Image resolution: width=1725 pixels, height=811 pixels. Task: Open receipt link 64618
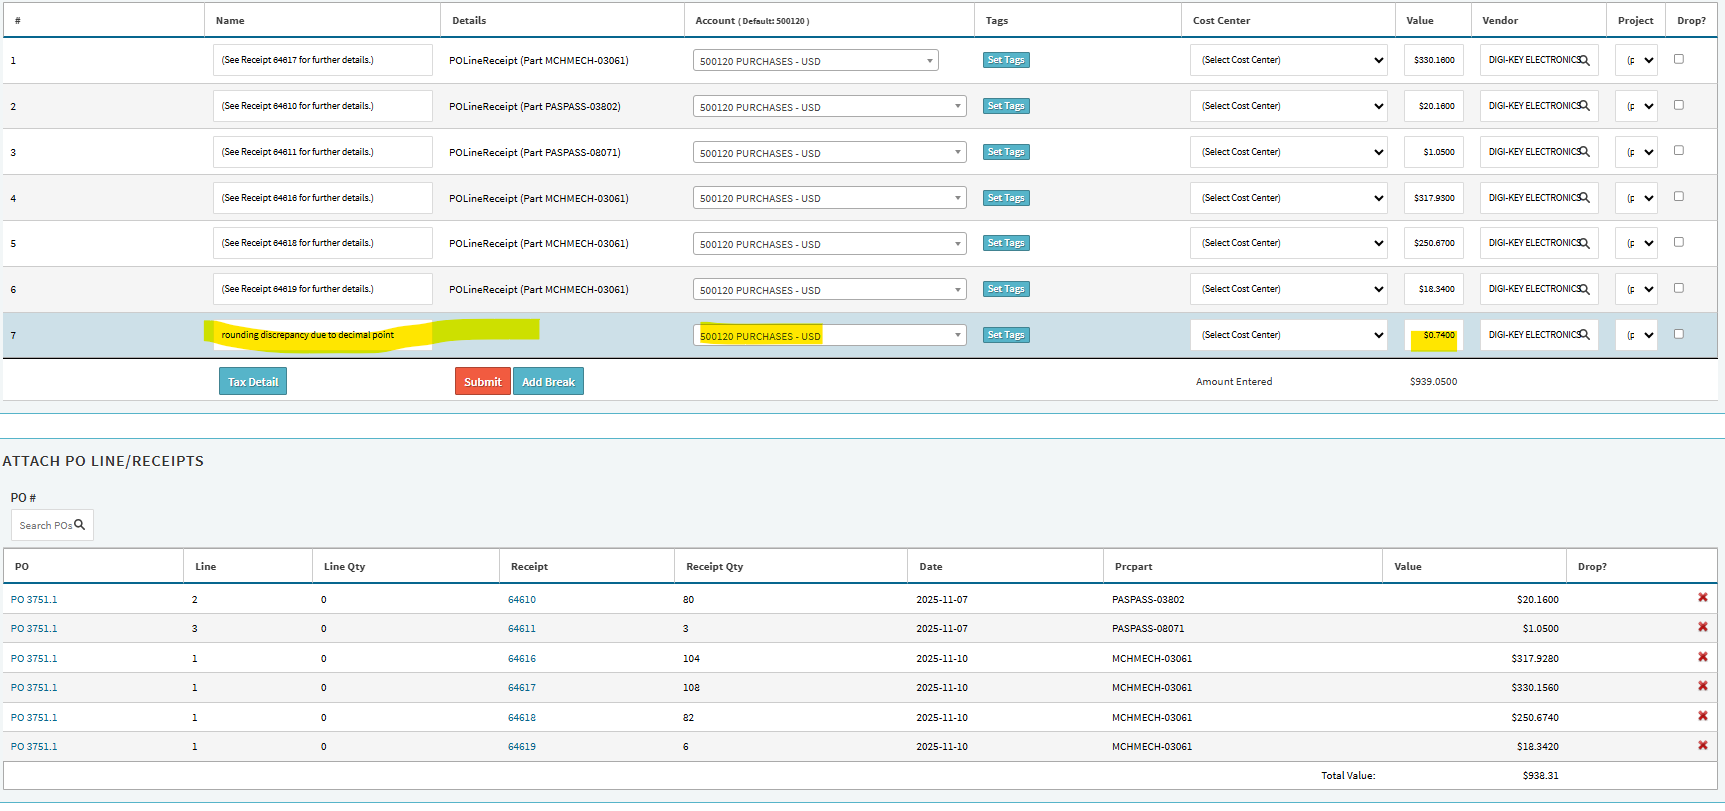tap(521, 717)
